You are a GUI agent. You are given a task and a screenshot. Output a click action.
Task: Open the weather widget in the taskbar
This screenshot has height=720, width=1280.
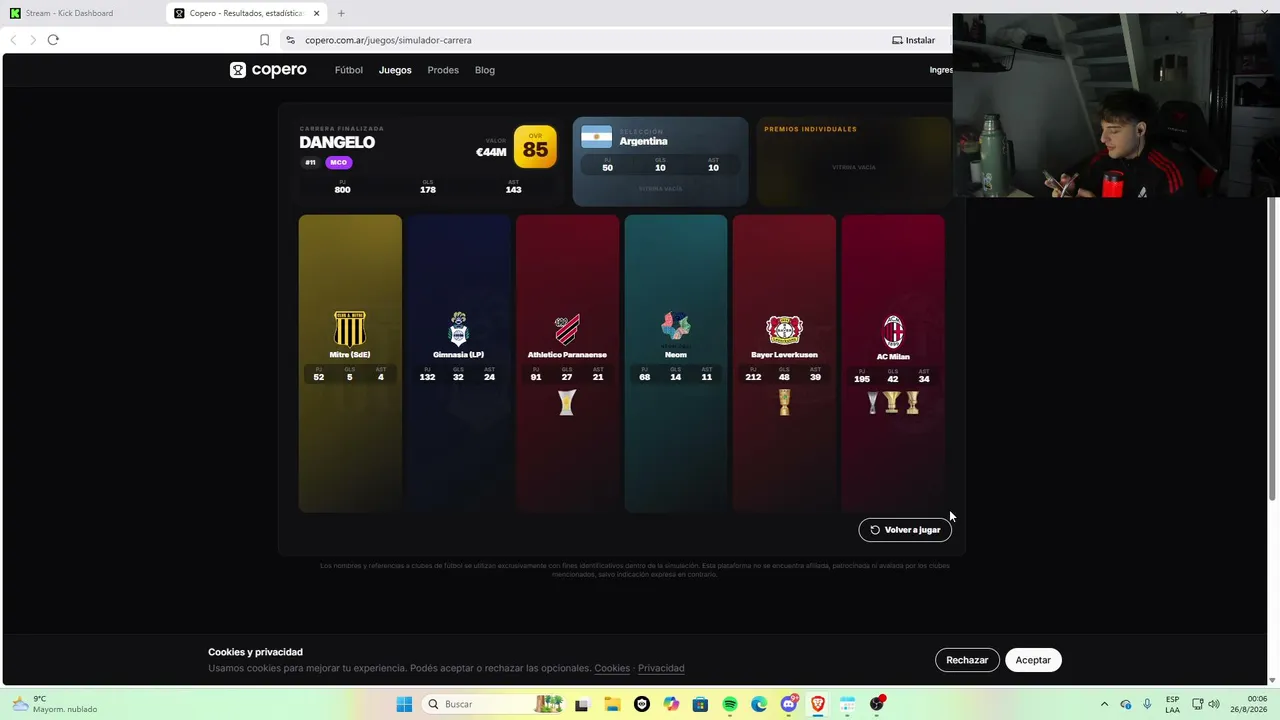coord(56,704)
